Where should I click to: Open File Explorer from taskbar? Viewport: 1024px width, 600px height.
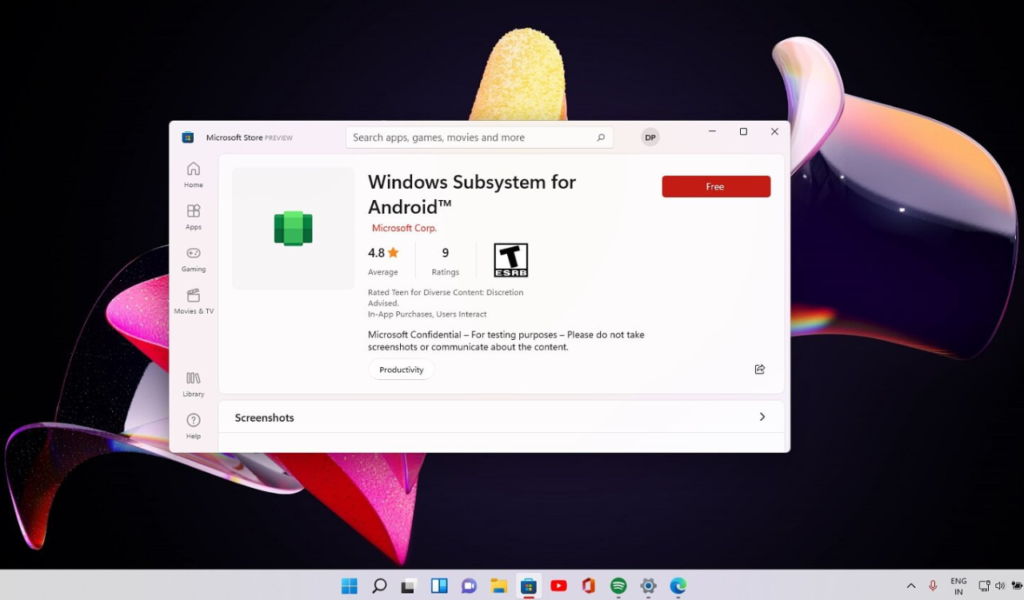(x=499, y=586)
